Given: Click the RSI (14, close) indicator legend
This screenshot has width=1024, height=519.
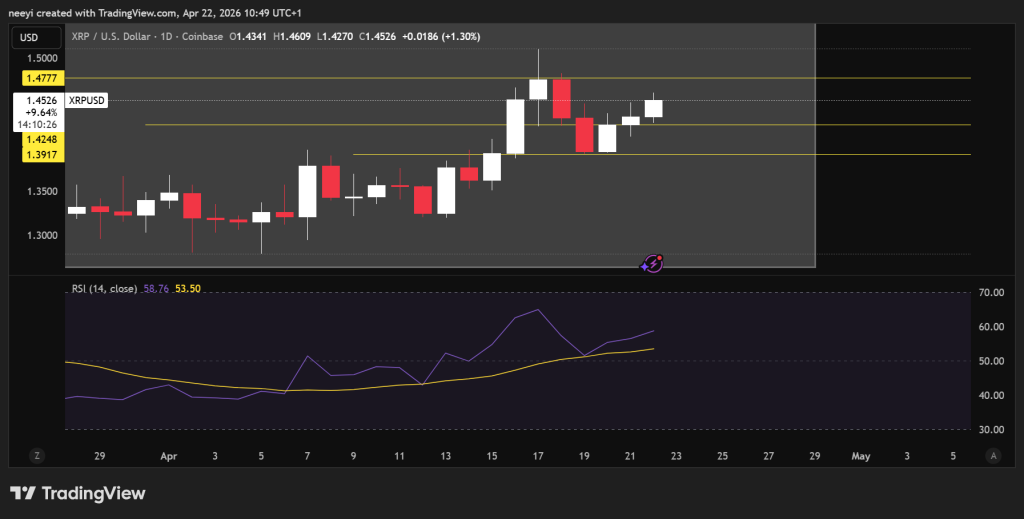Looking at the screenshot, I should click(x=105, y=289).
